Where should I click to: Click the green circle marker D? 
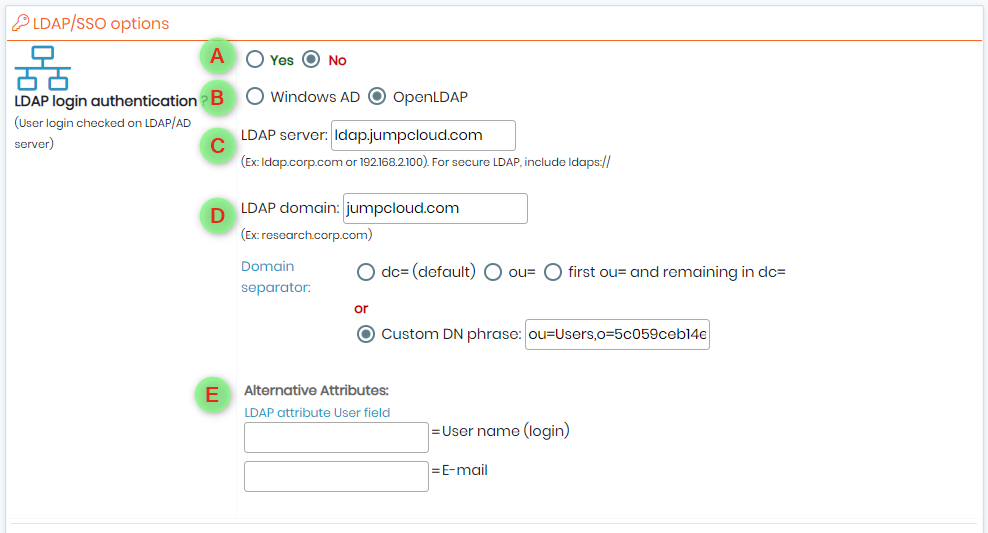[217, 215]
